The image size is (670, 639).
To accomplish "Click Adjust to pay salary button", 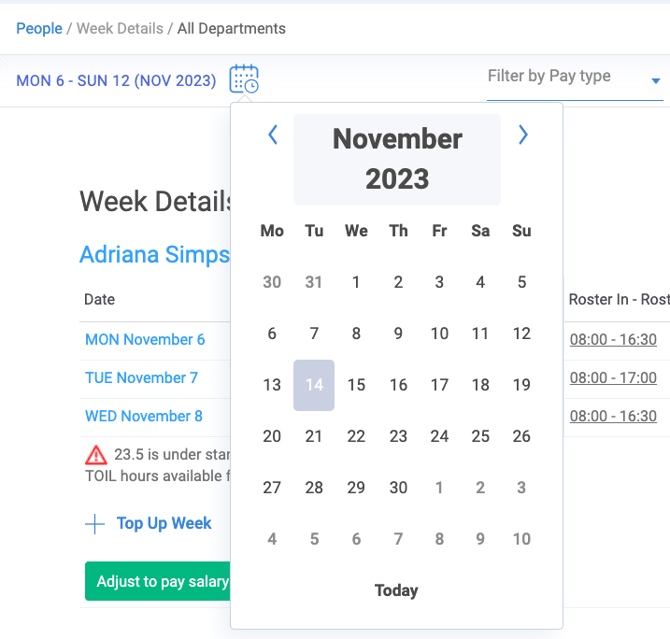I will click(x=160, y=581).
